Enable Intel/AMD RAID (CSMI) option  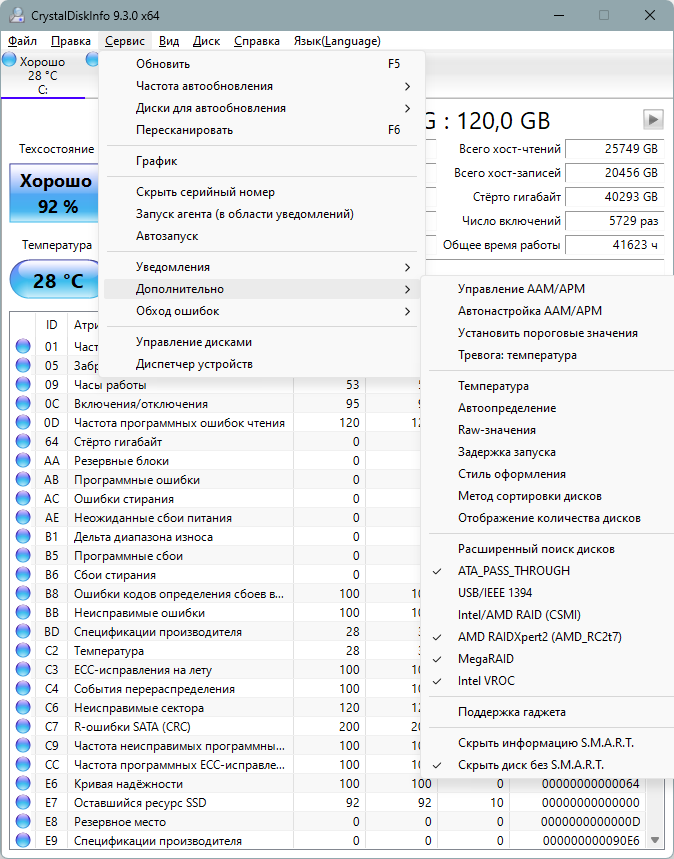[x=547, y=615]
